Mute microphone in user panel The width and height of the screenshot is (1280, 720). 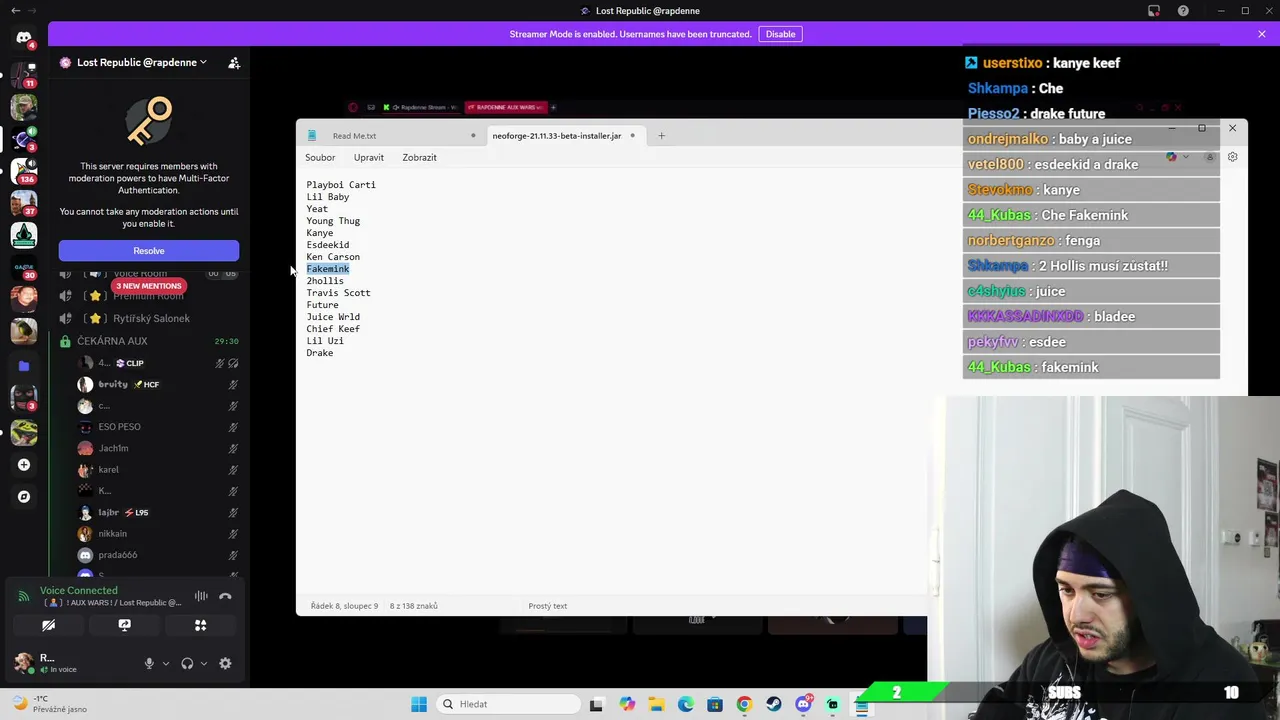pos(149,663)
